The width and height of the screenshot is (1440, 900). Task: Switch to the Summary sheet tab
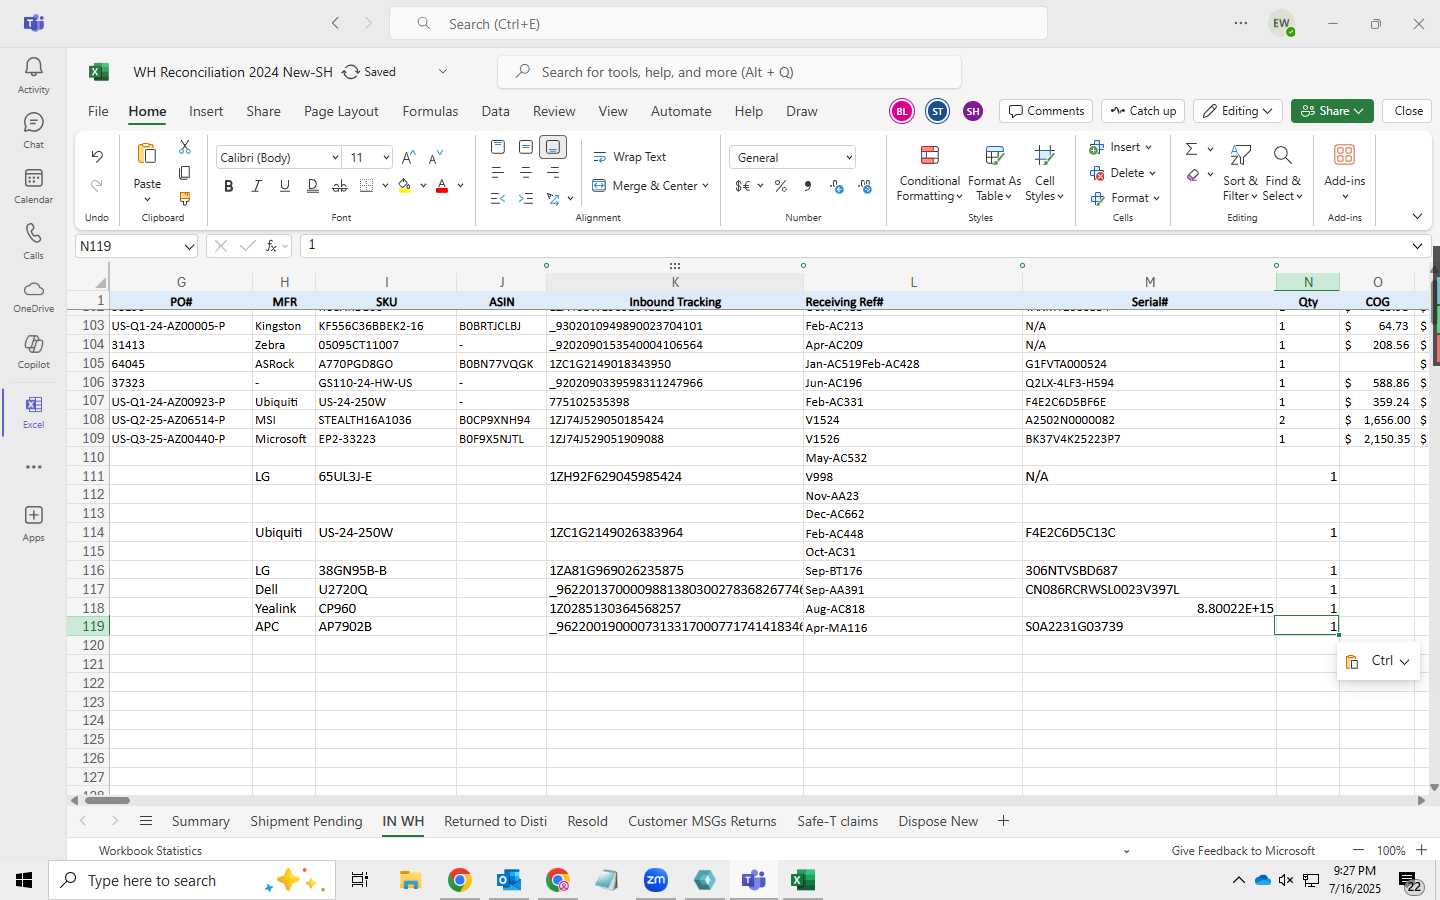[200, 821]
